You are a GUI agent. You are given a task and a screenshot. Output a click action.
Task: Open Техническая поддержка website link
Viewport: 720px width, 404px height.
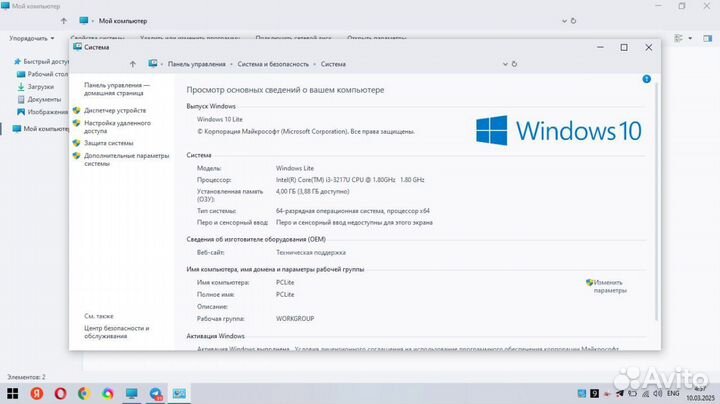click(311, 252)
